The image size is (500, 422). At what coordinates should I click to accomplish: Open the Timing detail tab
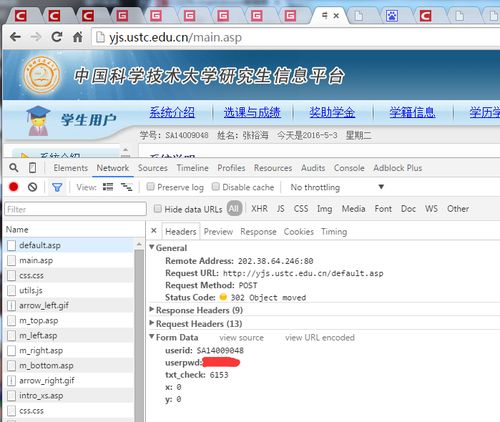click(x=334, y=232)
